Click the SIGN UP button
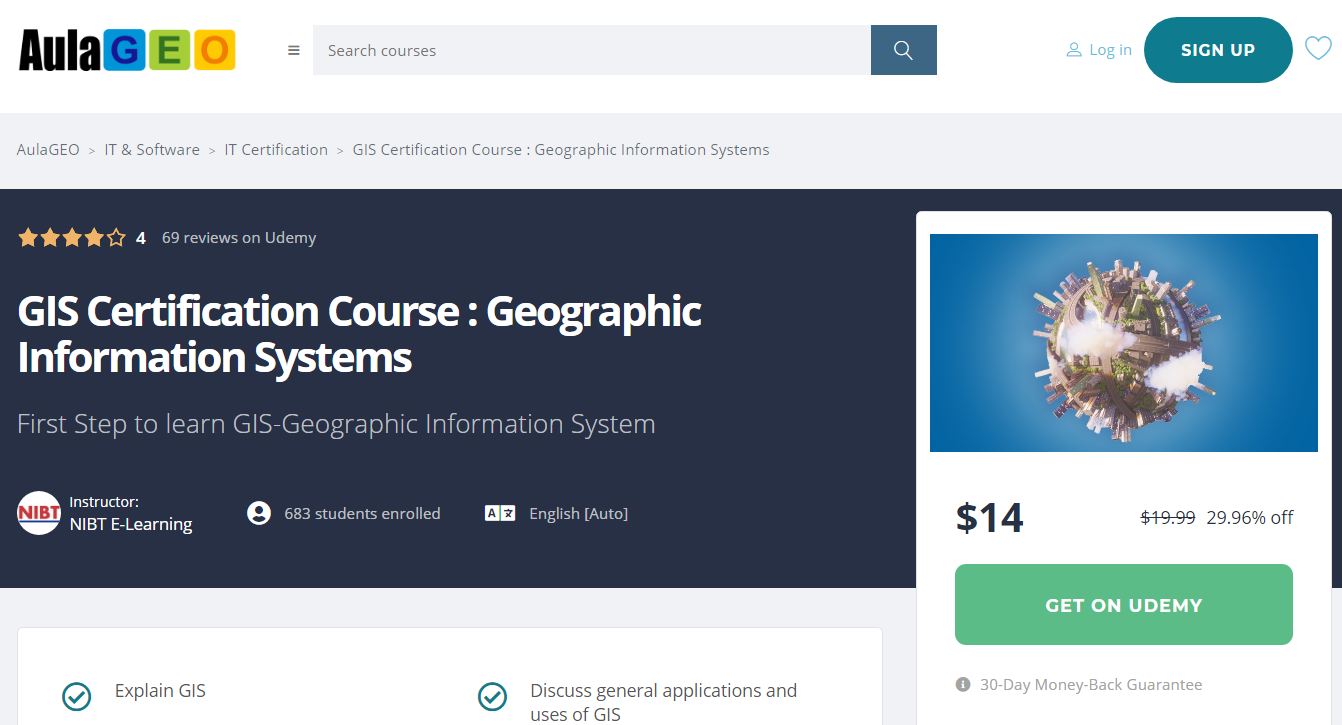The height and width of the screenshot is (725, 1342). tap(1218, 50)
